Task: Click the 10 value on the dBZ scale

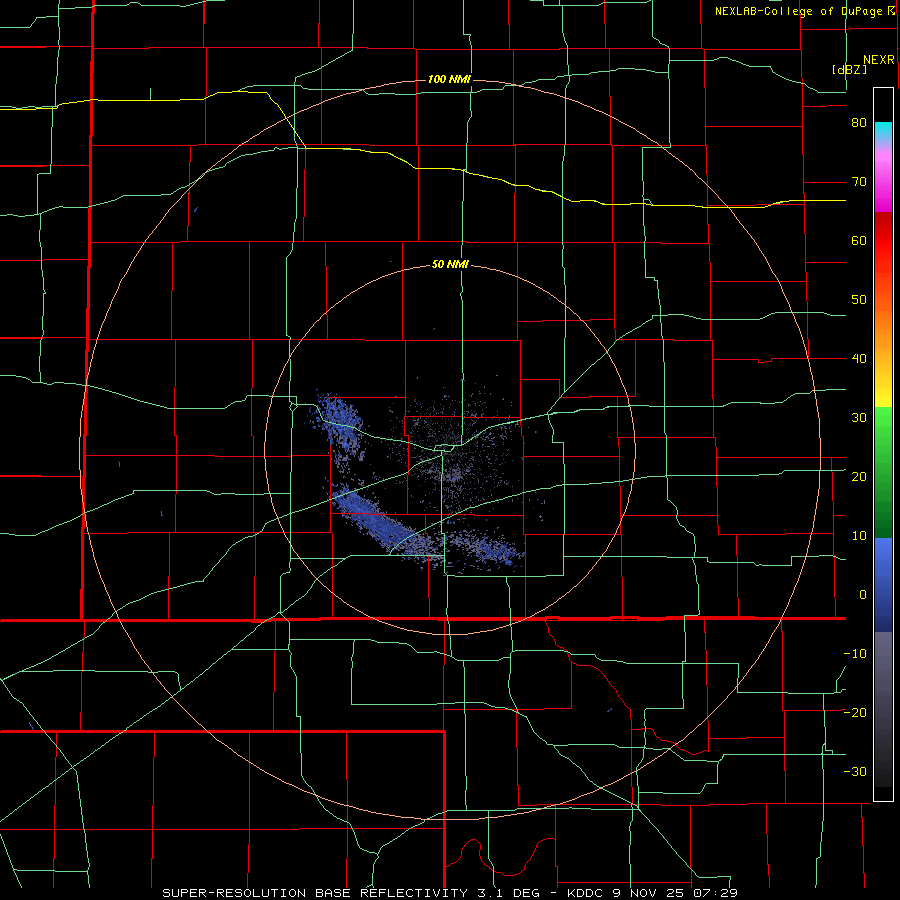Action: tap(859, 536)
